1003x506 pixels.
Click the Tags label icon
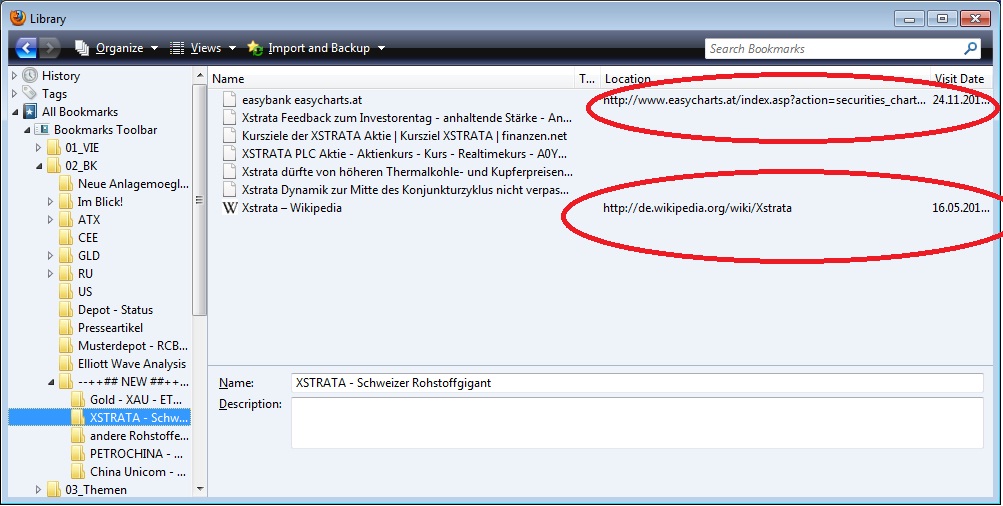[x=29, y=93]
